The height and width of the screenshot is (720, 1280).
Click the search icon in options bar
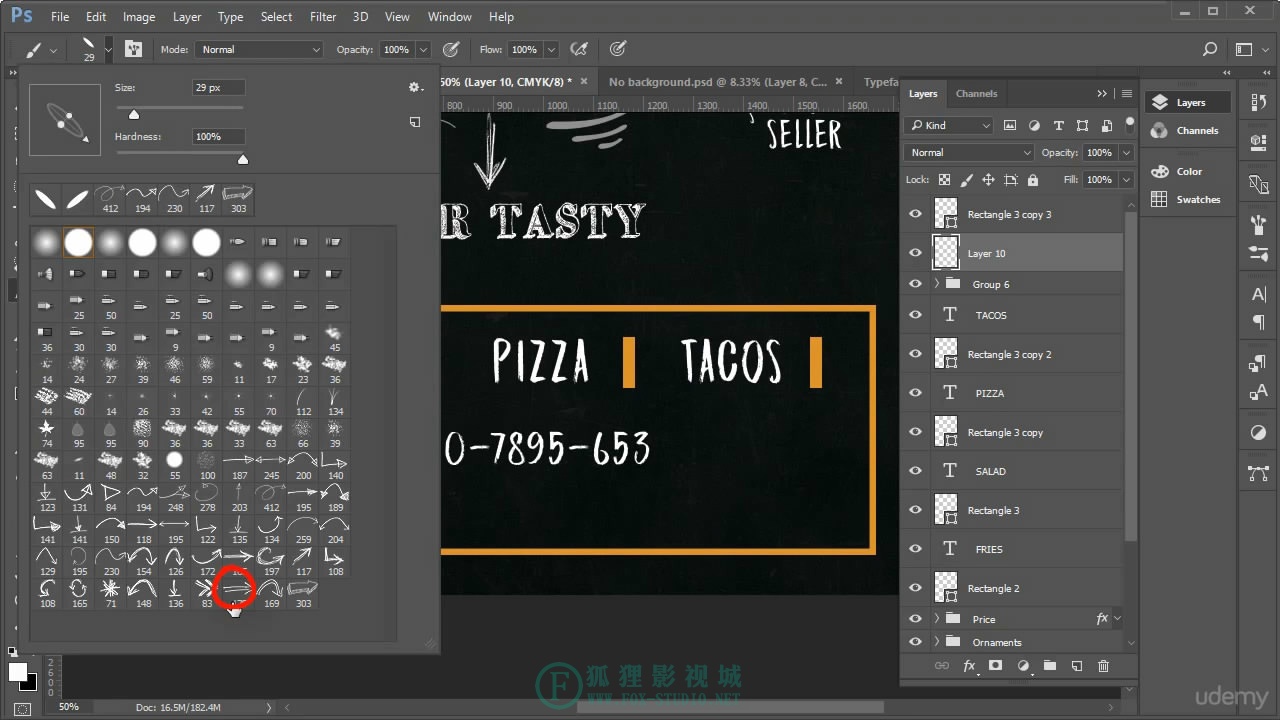pyautogui.click(x=1210, y=49)
